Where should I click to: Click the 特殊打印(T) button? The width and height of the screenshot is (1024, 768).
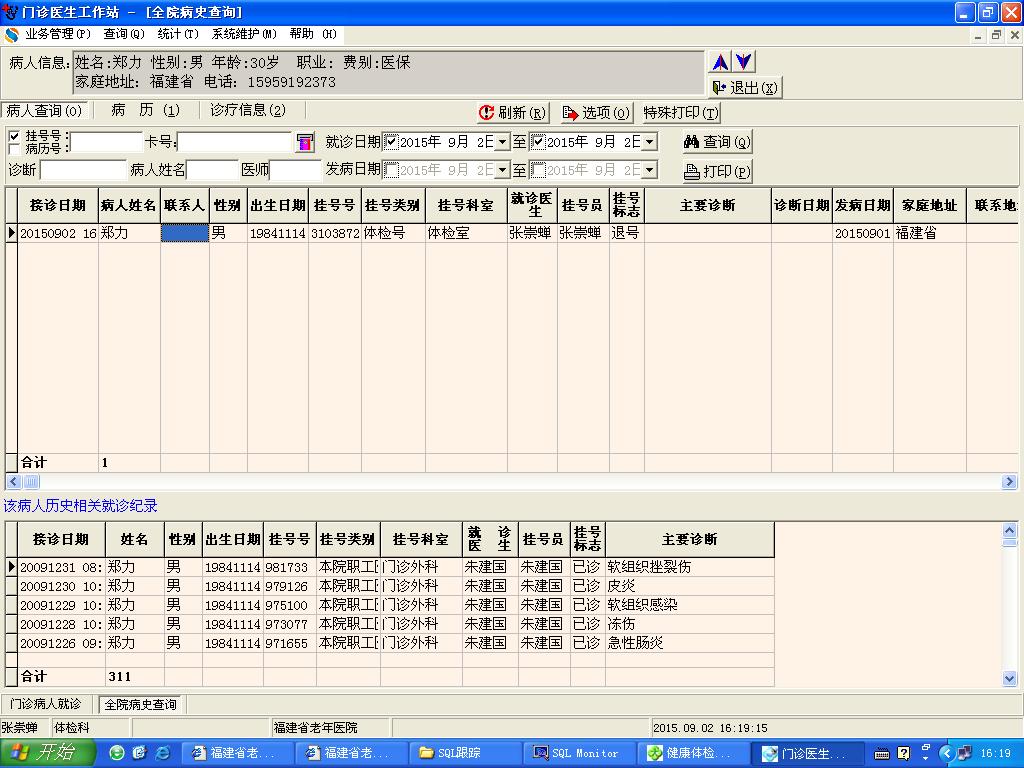[x=681, y=113]
